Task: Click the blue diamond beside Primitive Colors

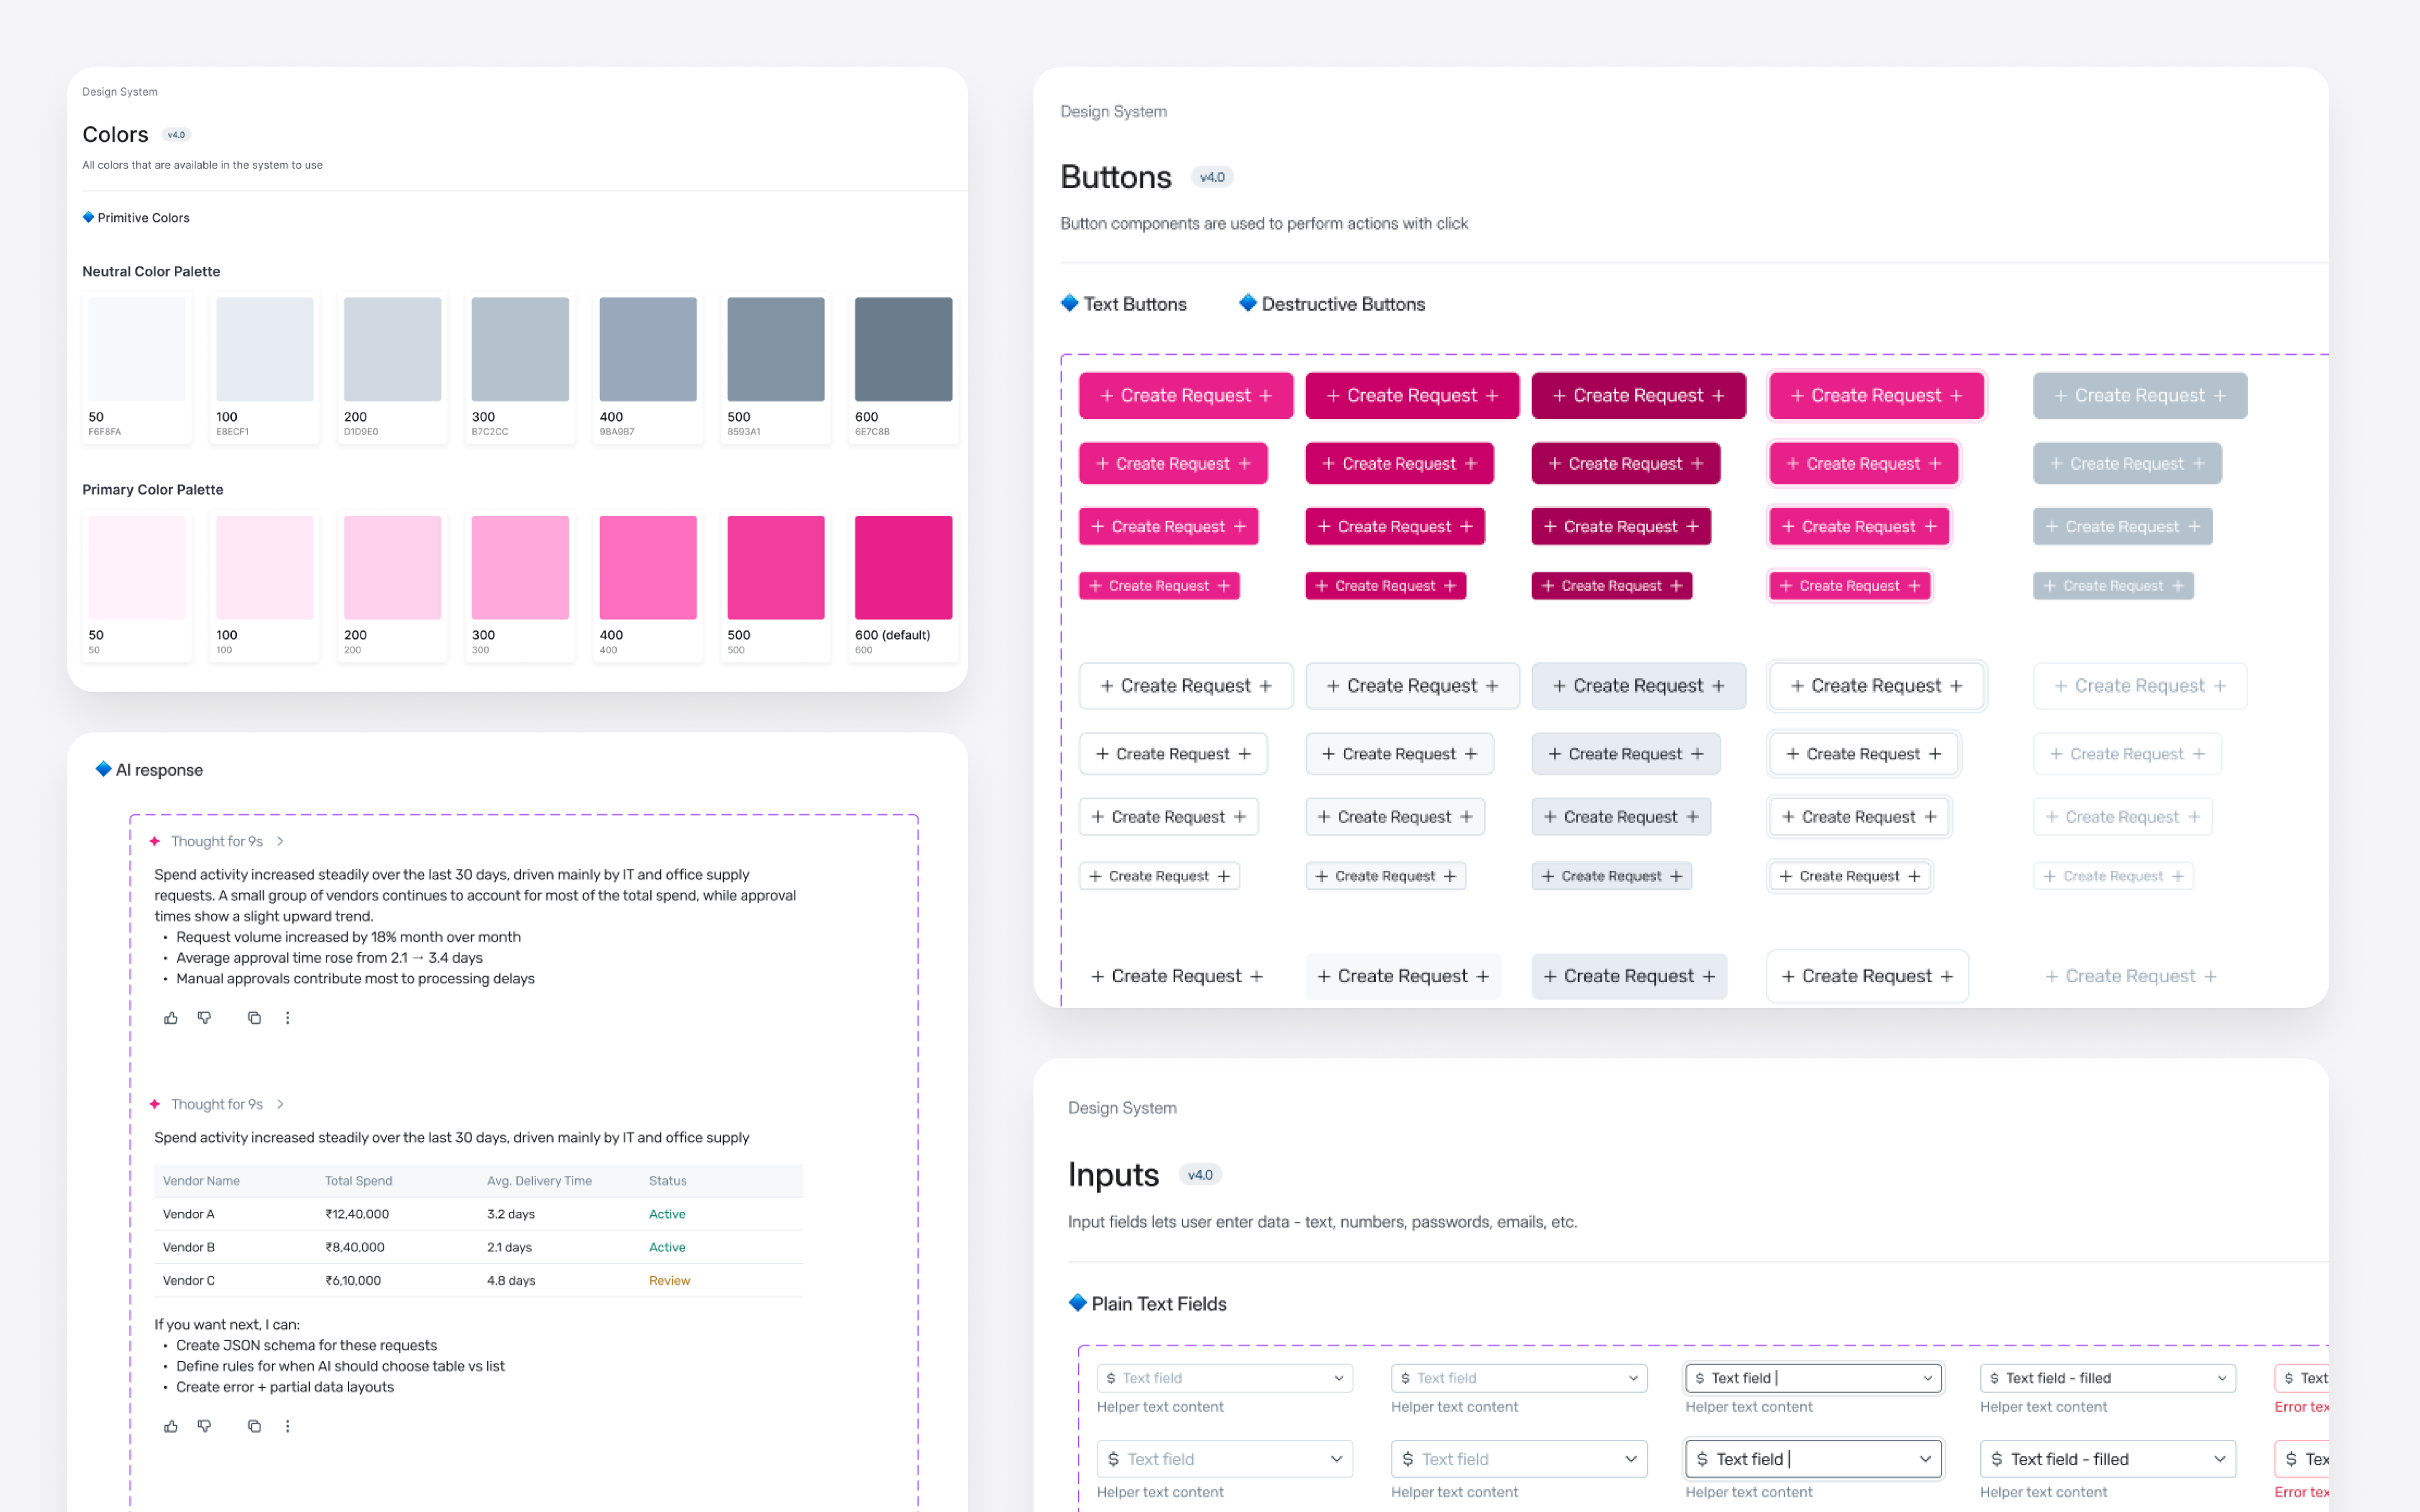Action: (88, 217)
